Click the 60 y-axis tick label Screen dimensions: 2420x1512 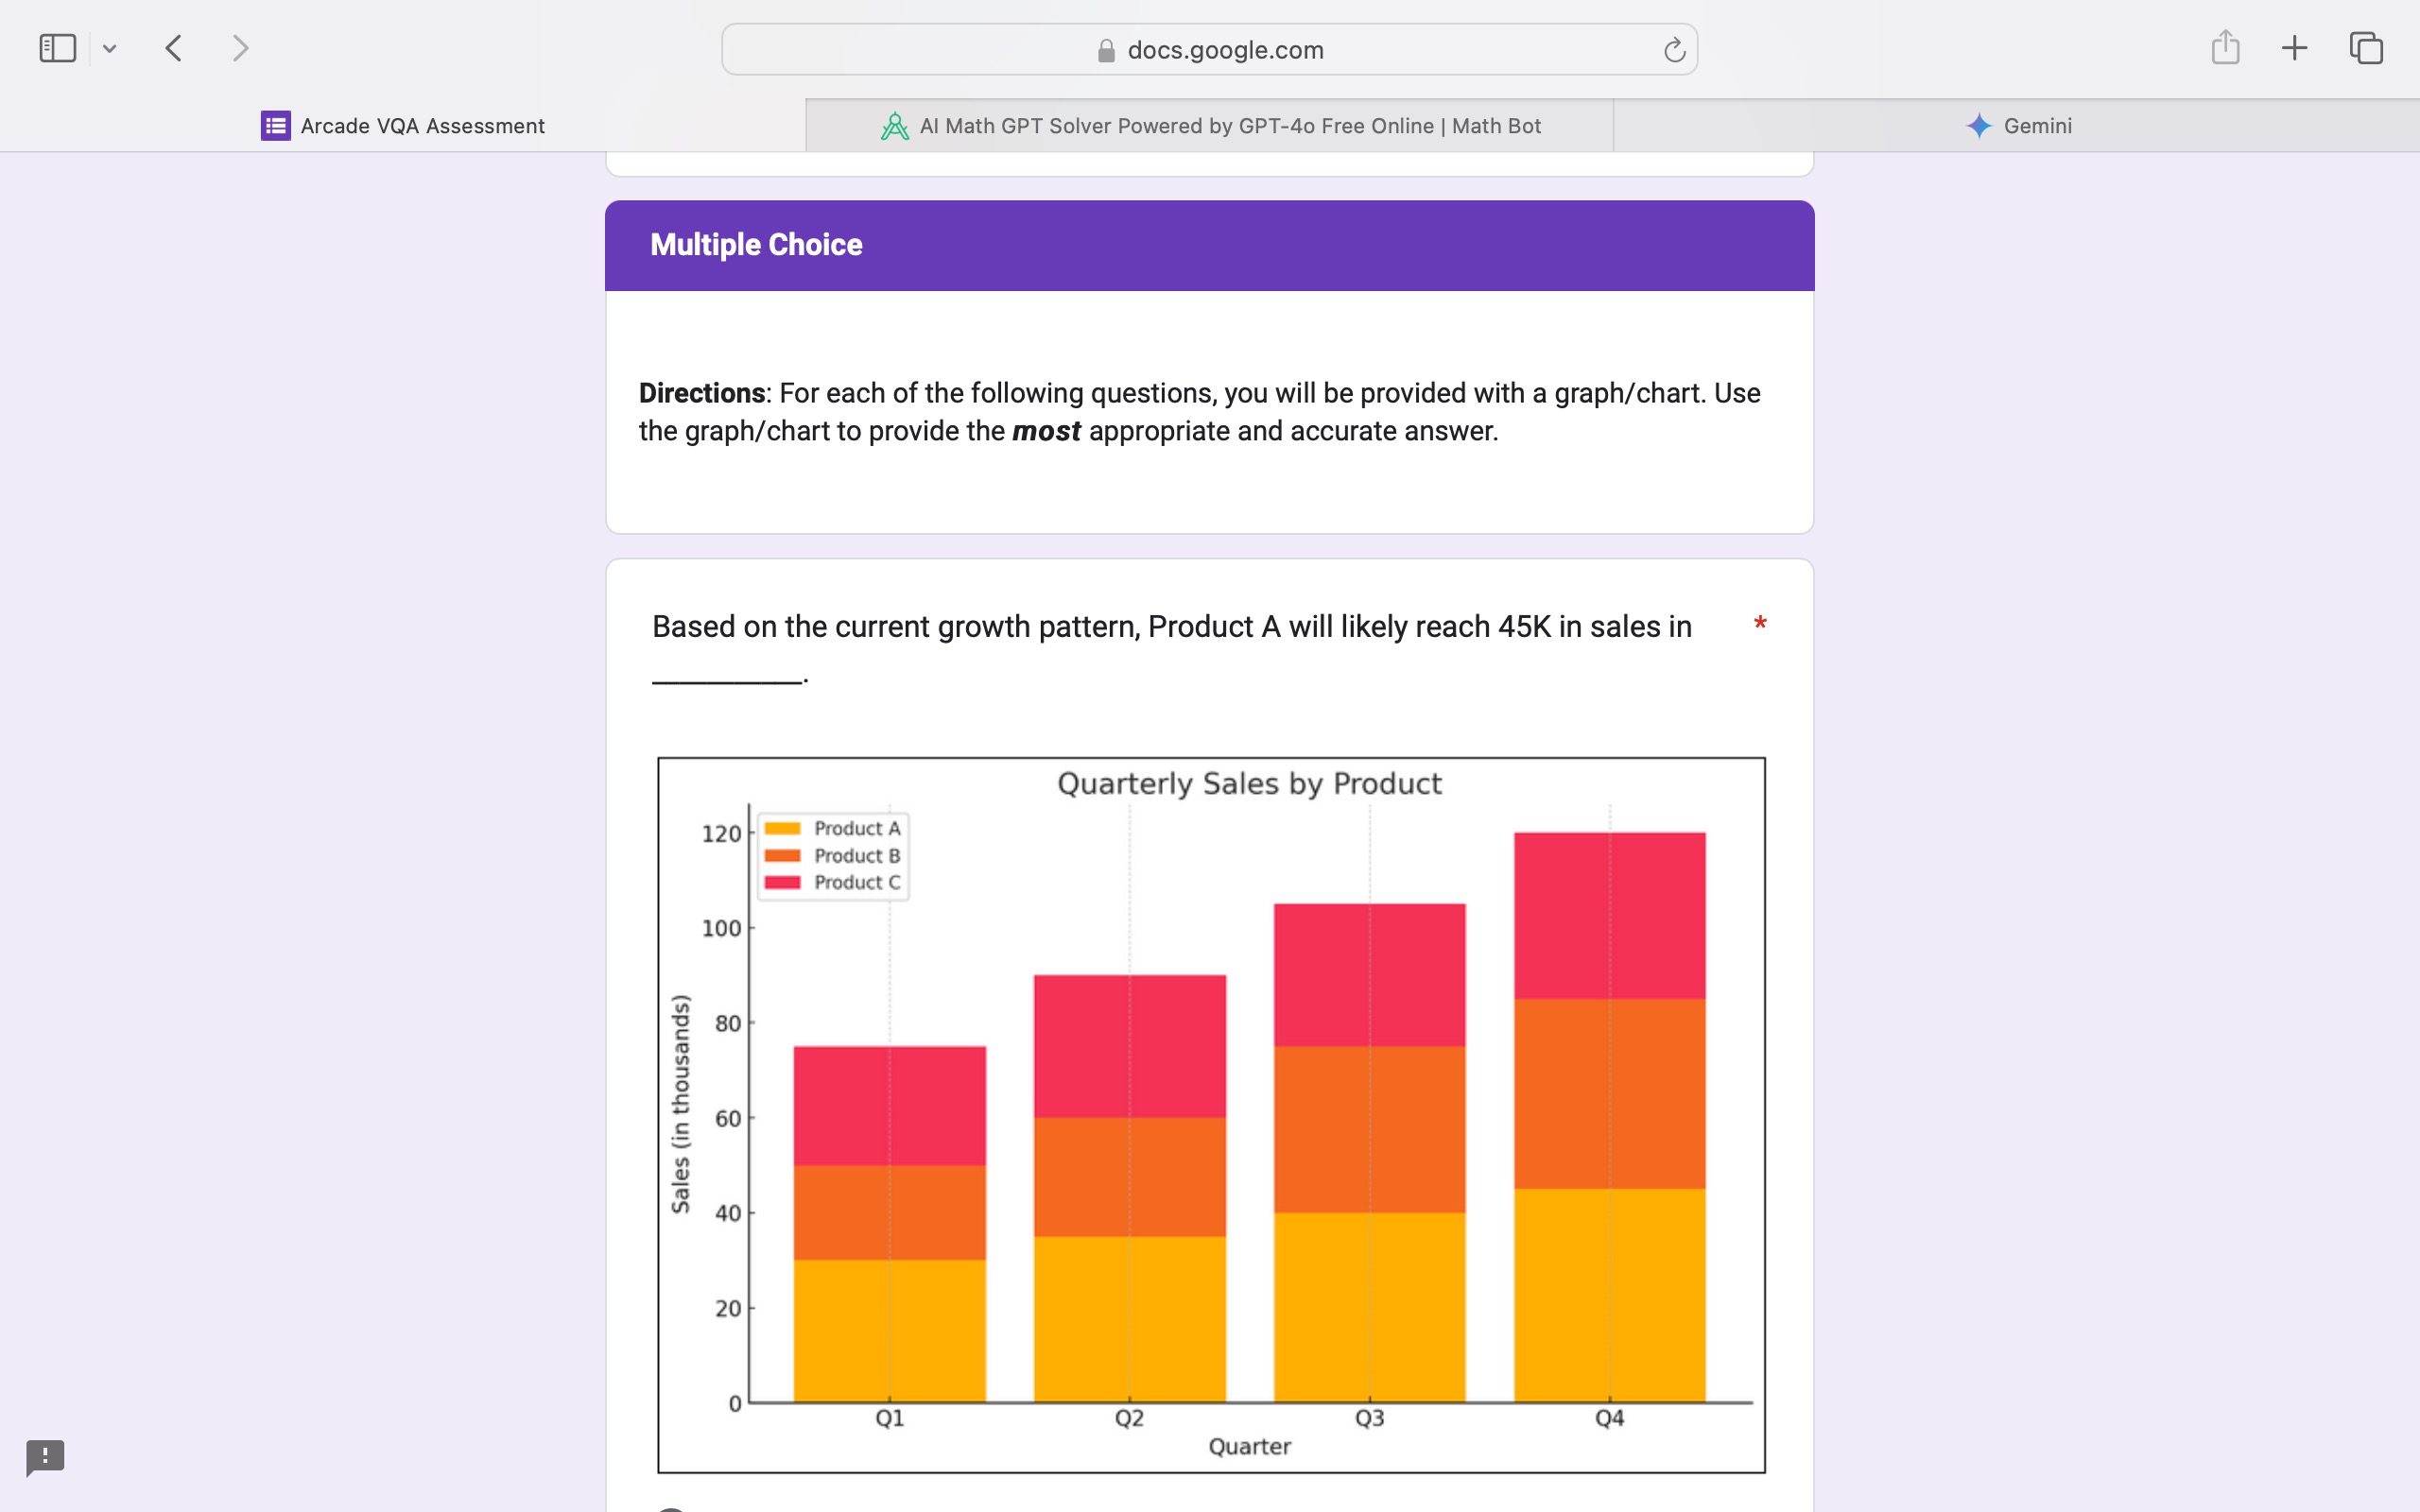[x=728, y=1119]
